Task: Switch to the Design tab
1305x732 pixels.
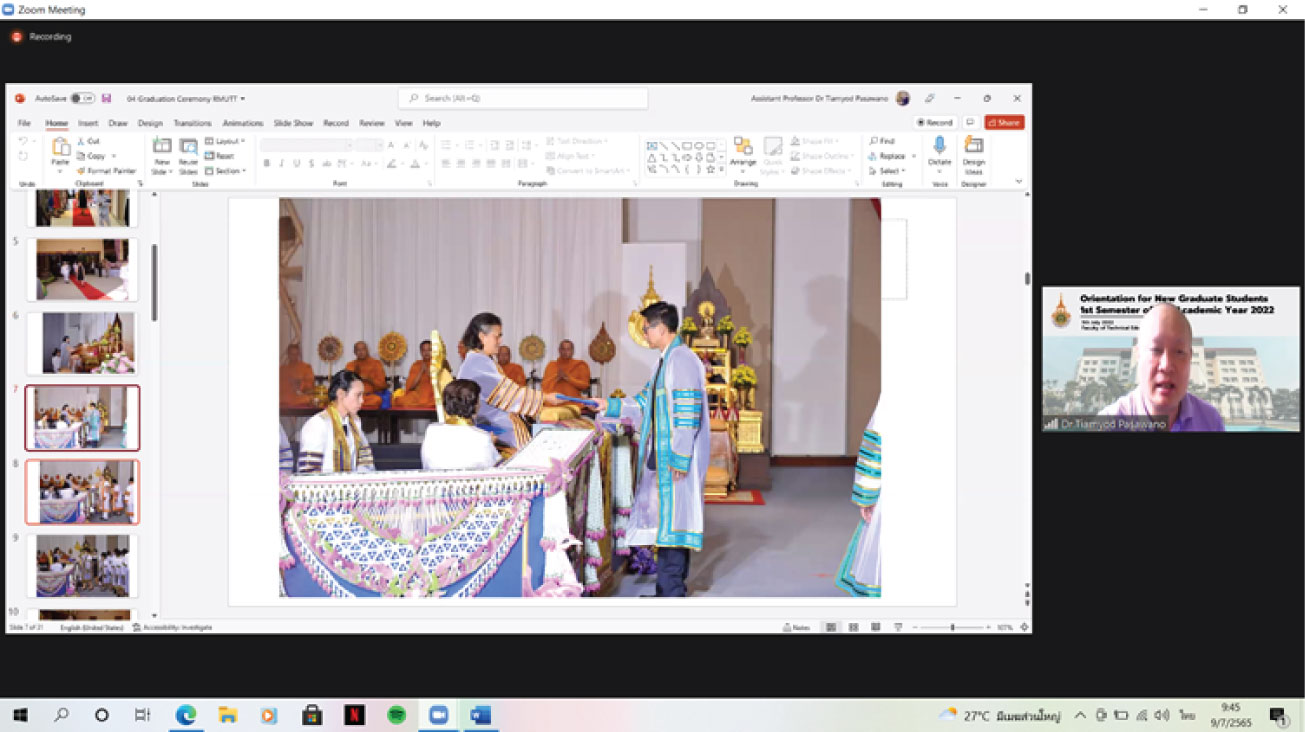Action: pyautogui.click(x=150, y=123)
